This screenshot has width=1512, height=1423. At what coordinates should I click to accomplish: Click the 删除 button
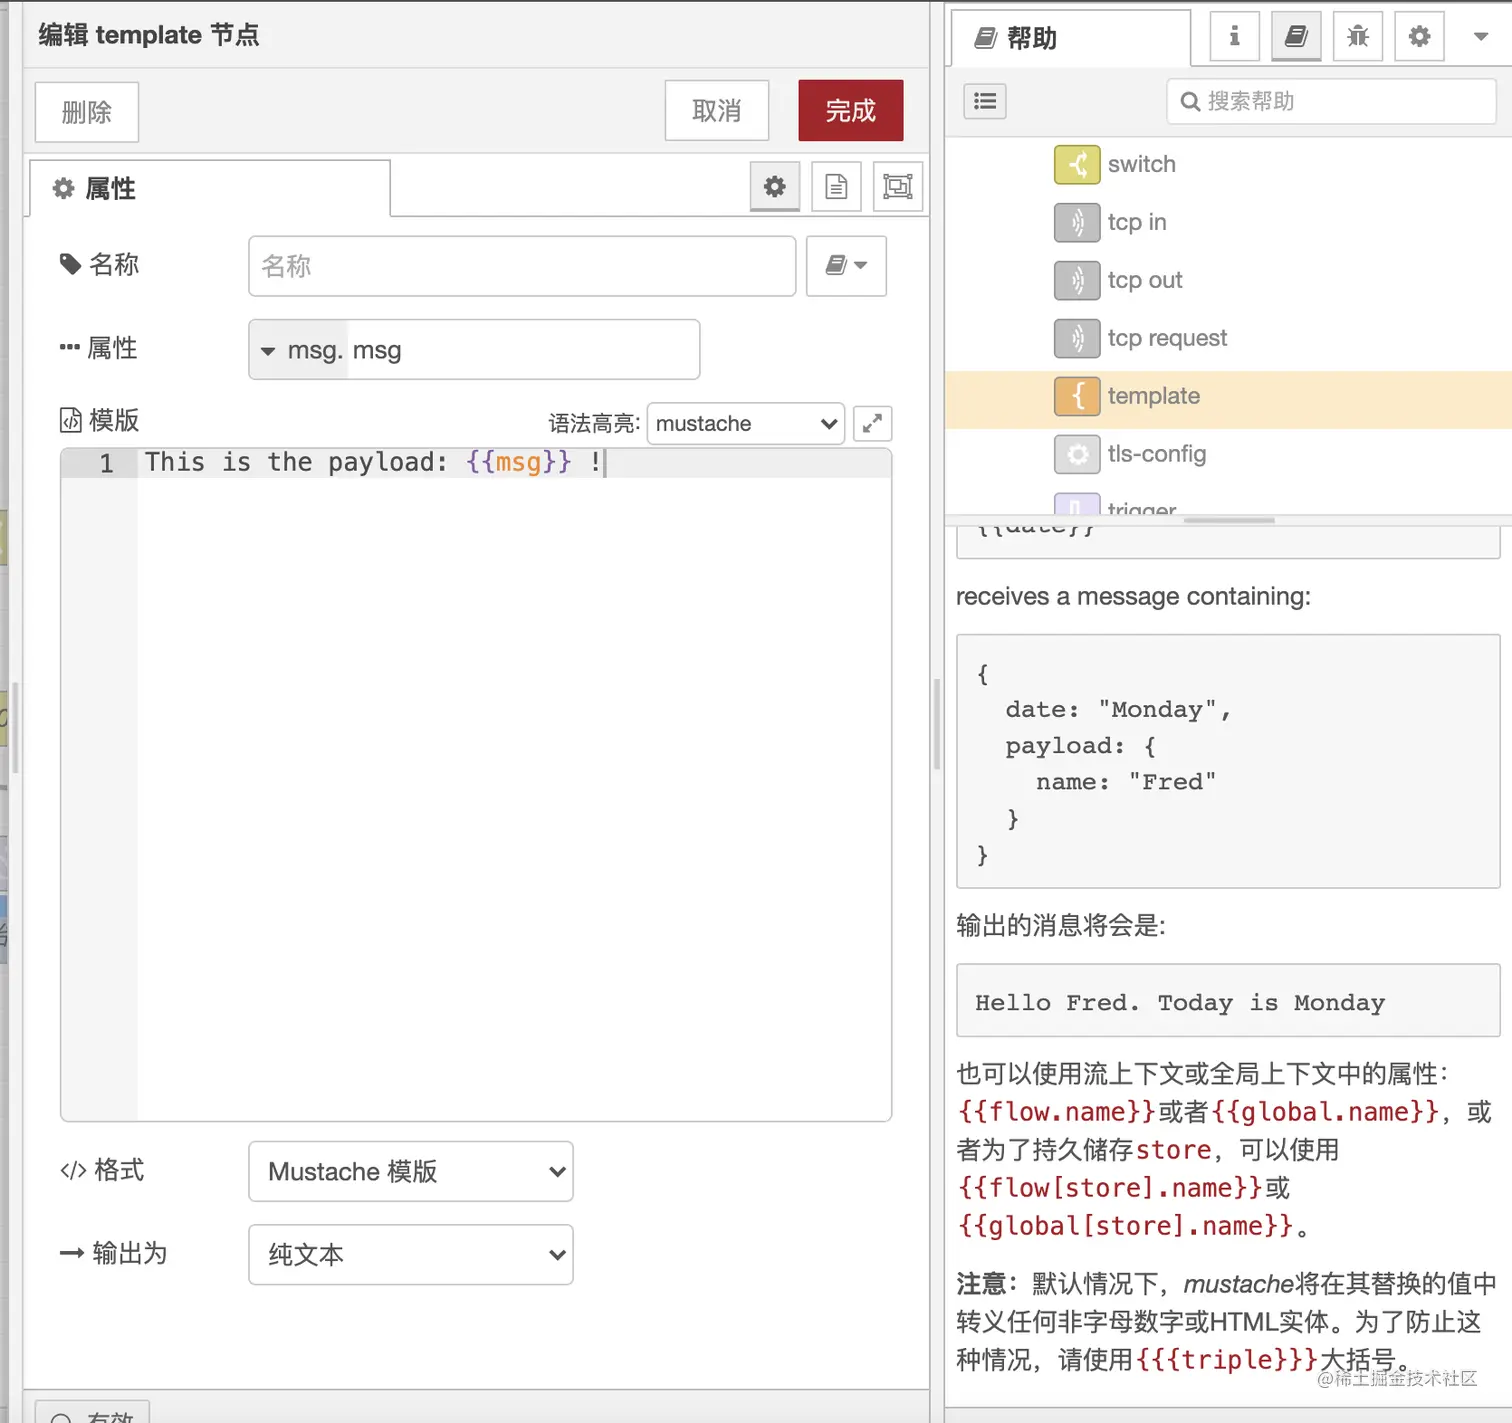(87, 112)
